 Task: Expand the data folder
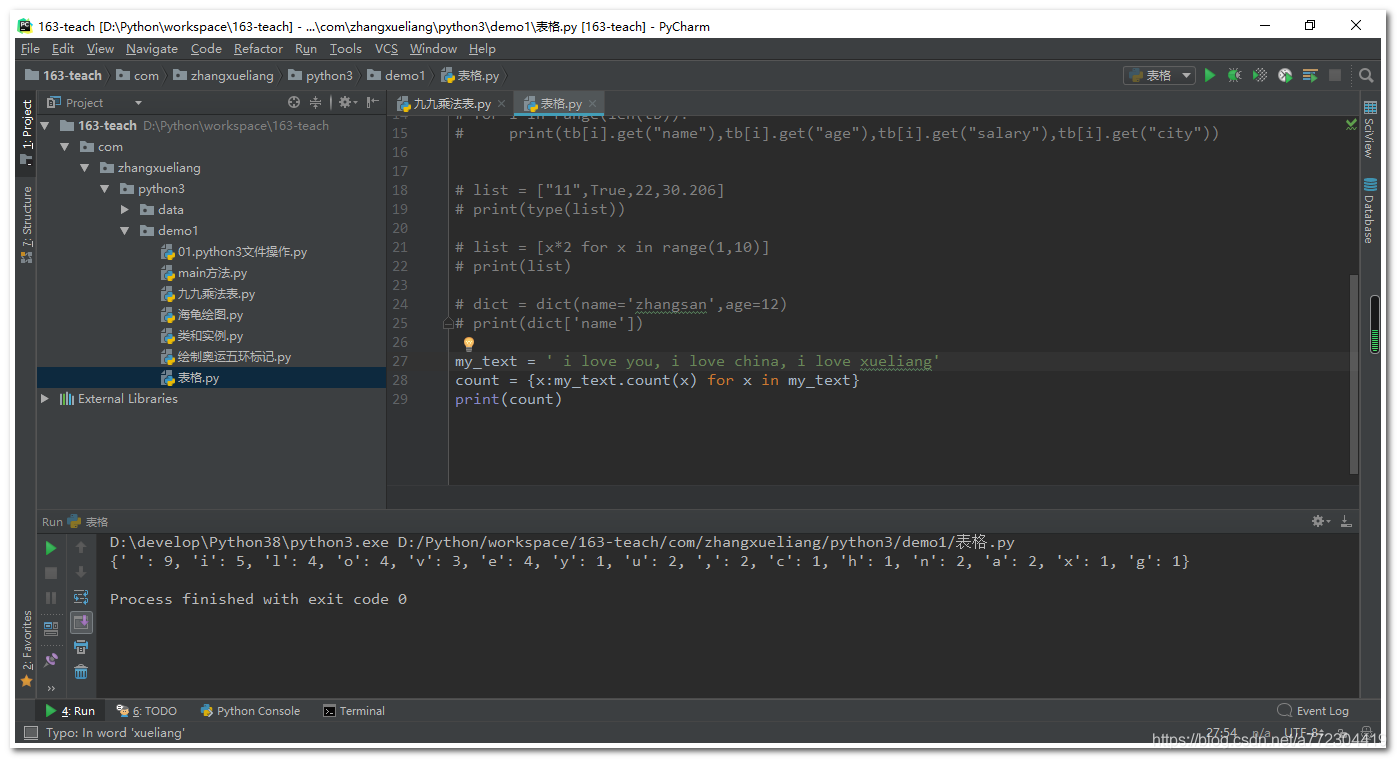coord(125,210)
